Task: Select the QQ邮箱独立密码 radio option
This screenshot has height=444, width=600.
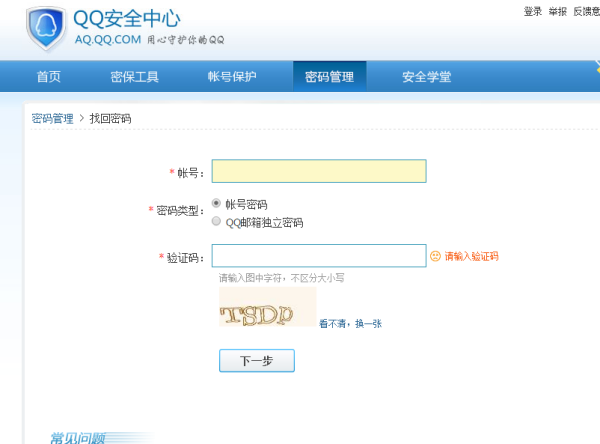Action: (x=216, y=221)
